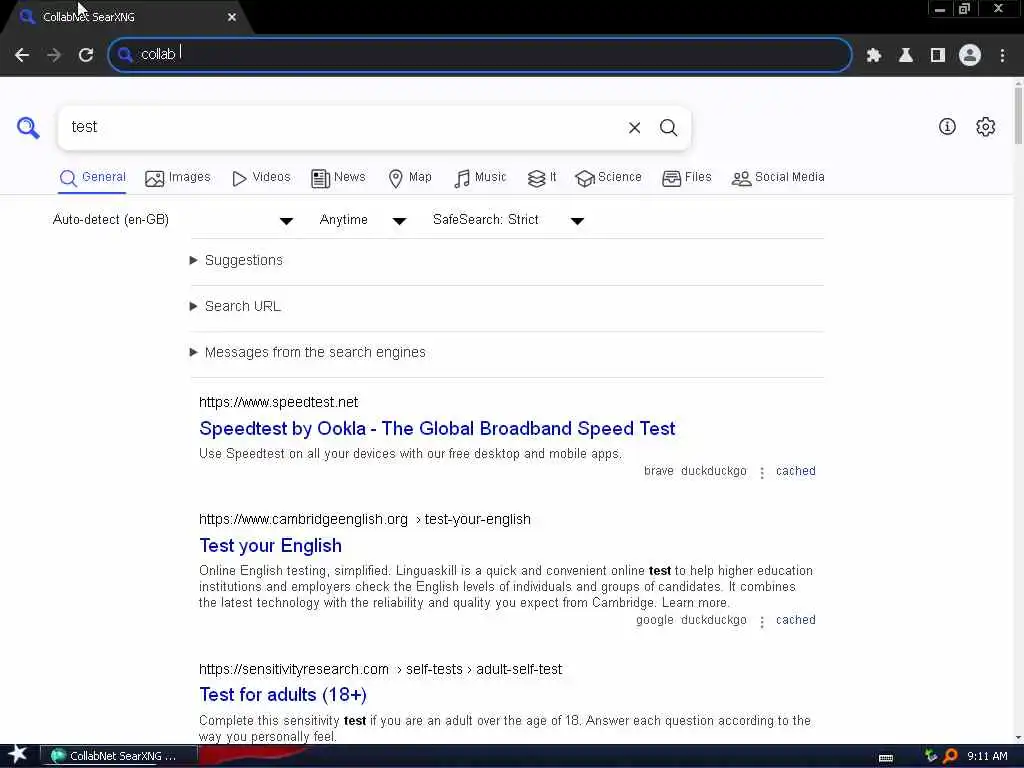Open the Auto-detect (en-GB) language dropdown
1024x768 pixels.
click(173, 220)
